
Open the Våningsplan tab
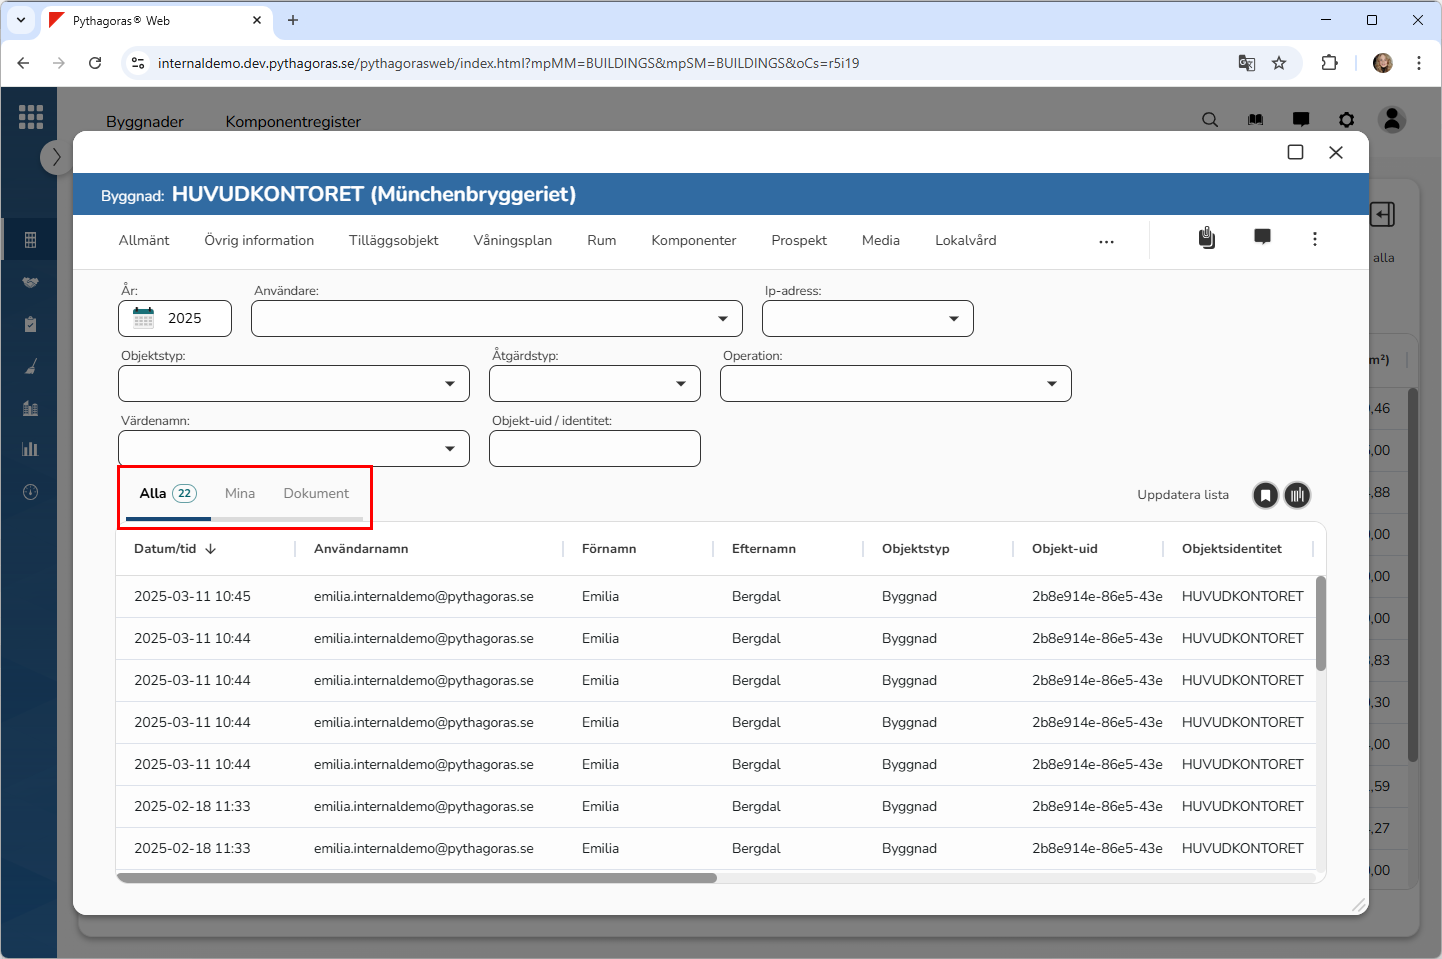click(512, 240)
